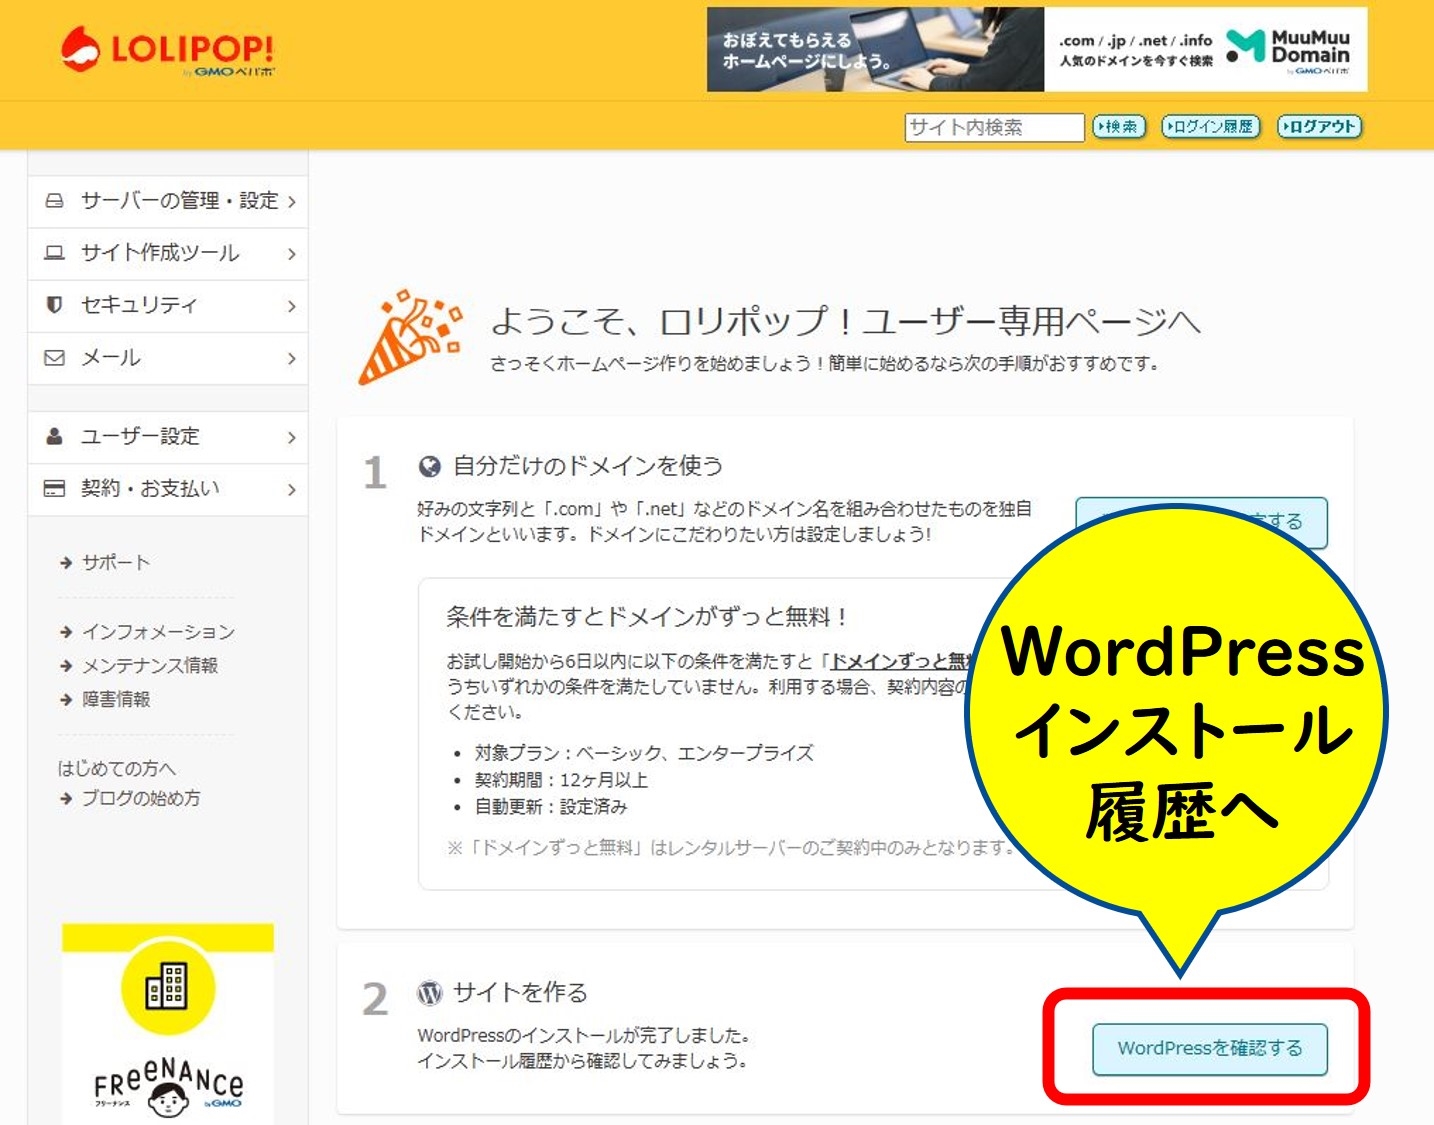Image resolution: width=1434 pixels, height=1125 pixels.
Task: Open セキュリティ menu
Action: point(168,305)
